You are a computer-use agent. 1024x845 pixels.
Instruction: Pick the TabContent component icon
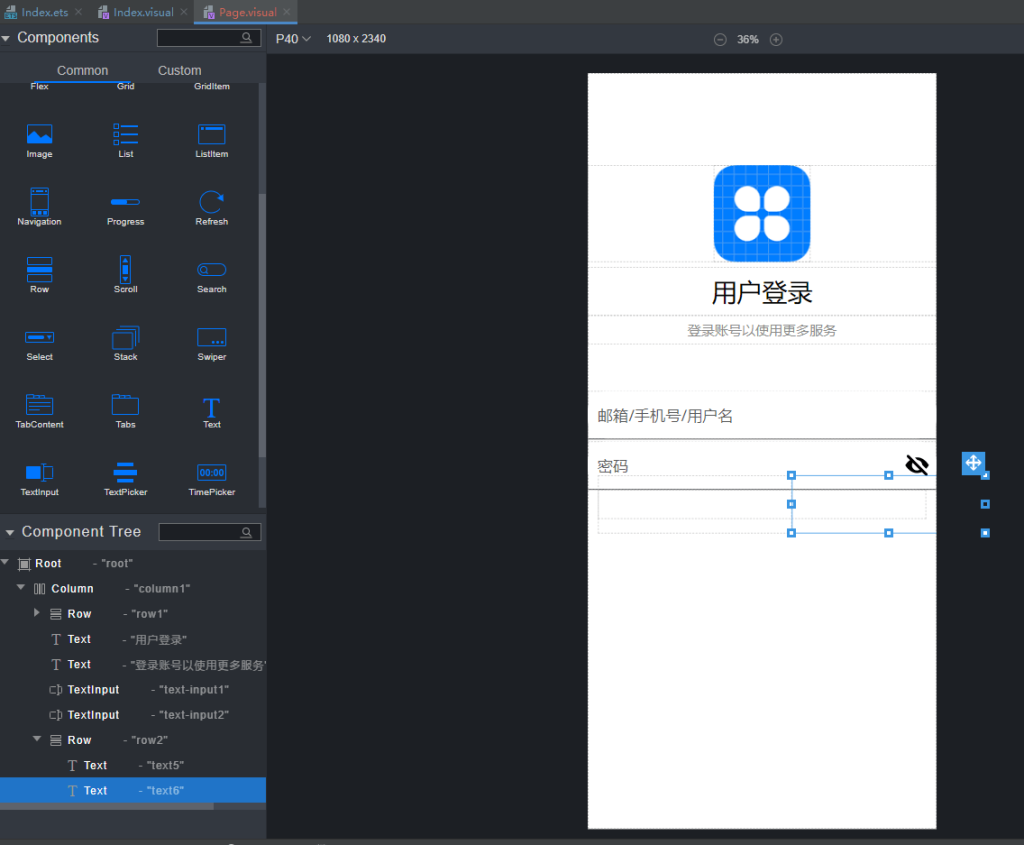click(x=39, y=405)
